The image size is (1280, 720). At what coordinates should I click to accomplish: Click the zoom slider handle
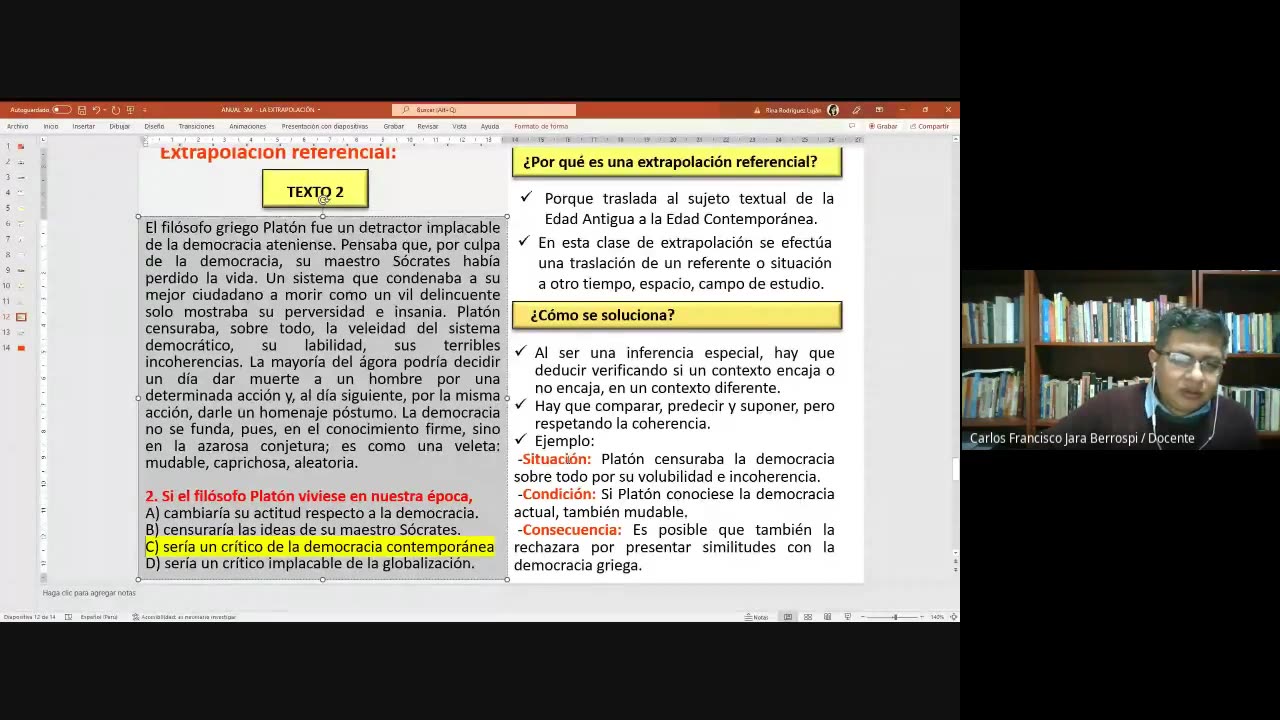[x=895, y=617]
